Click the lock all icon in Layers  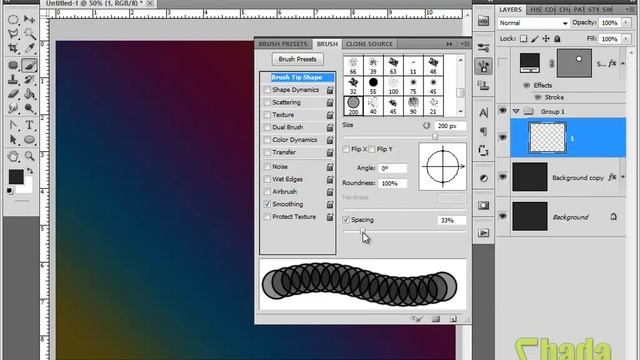tap(557, 39)
